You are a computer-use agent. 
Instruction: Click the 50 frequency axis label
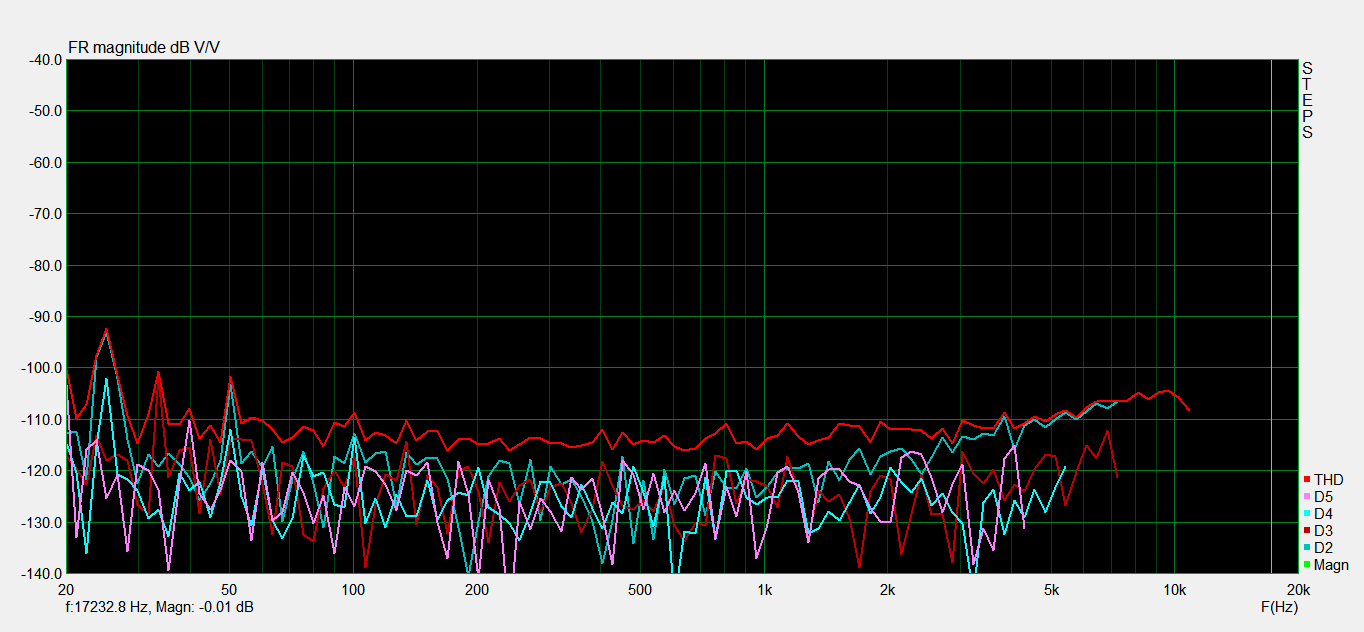(x=230, y=589)
